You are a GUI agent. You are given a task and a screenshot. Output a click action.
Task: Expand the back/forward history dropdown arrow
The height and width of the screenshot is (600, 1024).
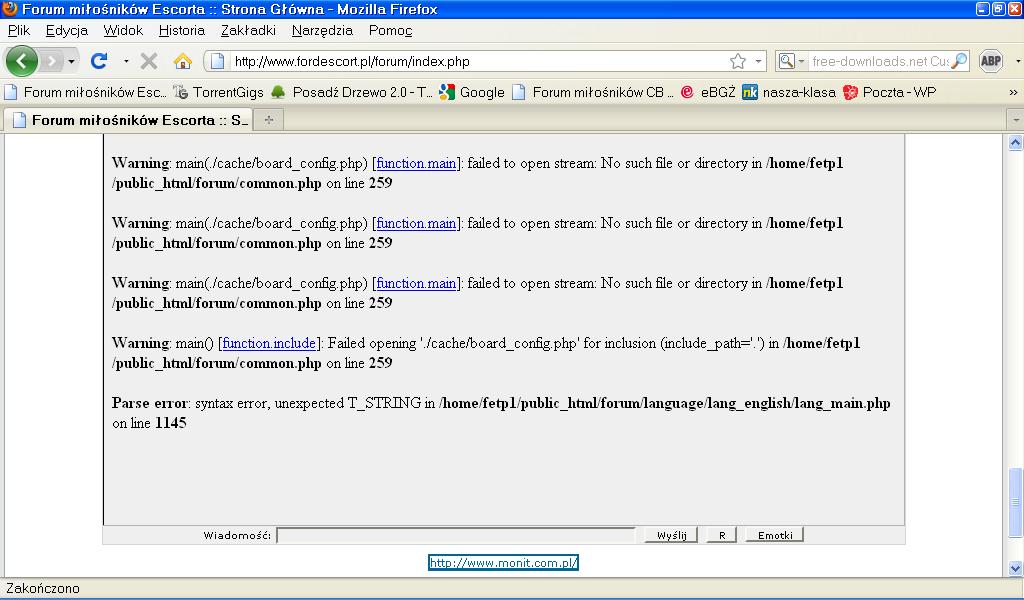(x=72, y=62)
